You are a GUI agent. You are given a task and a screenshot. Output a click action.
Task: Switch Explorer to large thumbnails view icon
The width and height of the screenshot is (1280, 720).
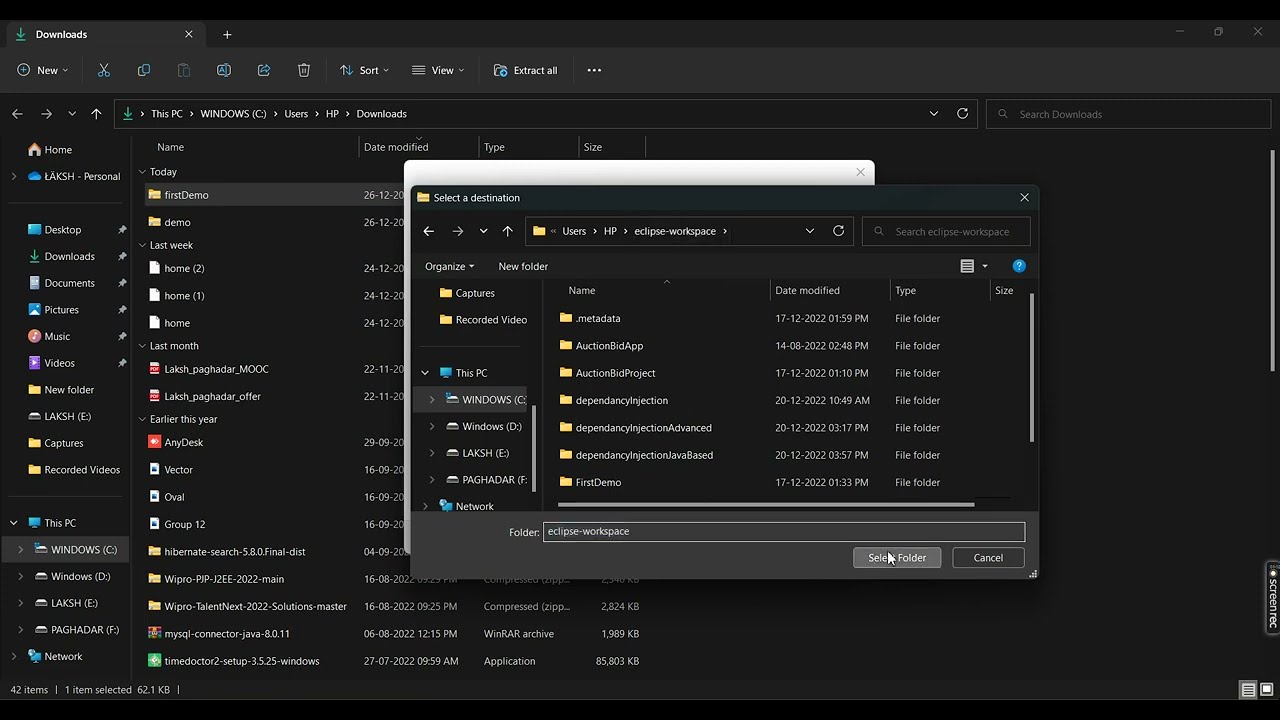(1266, 690)
